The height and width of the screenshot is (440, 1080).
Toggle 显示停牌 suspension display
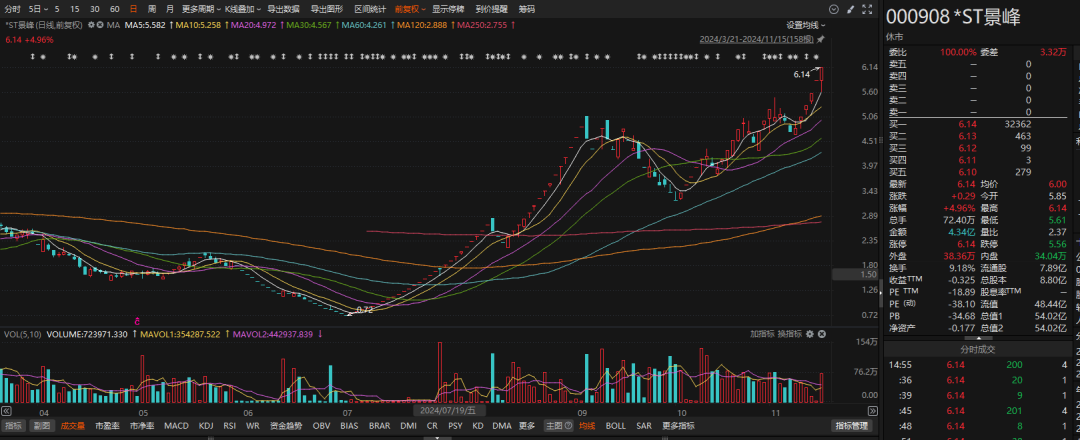(x=447, y=8)
